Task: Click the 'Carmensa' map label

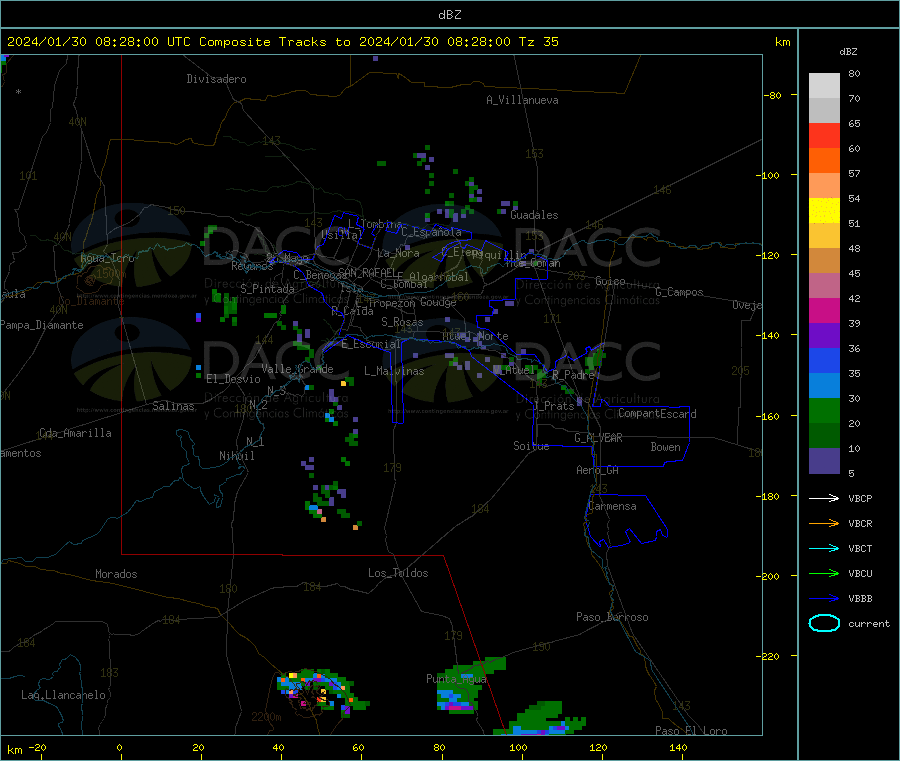Action: tap(612, 507)
